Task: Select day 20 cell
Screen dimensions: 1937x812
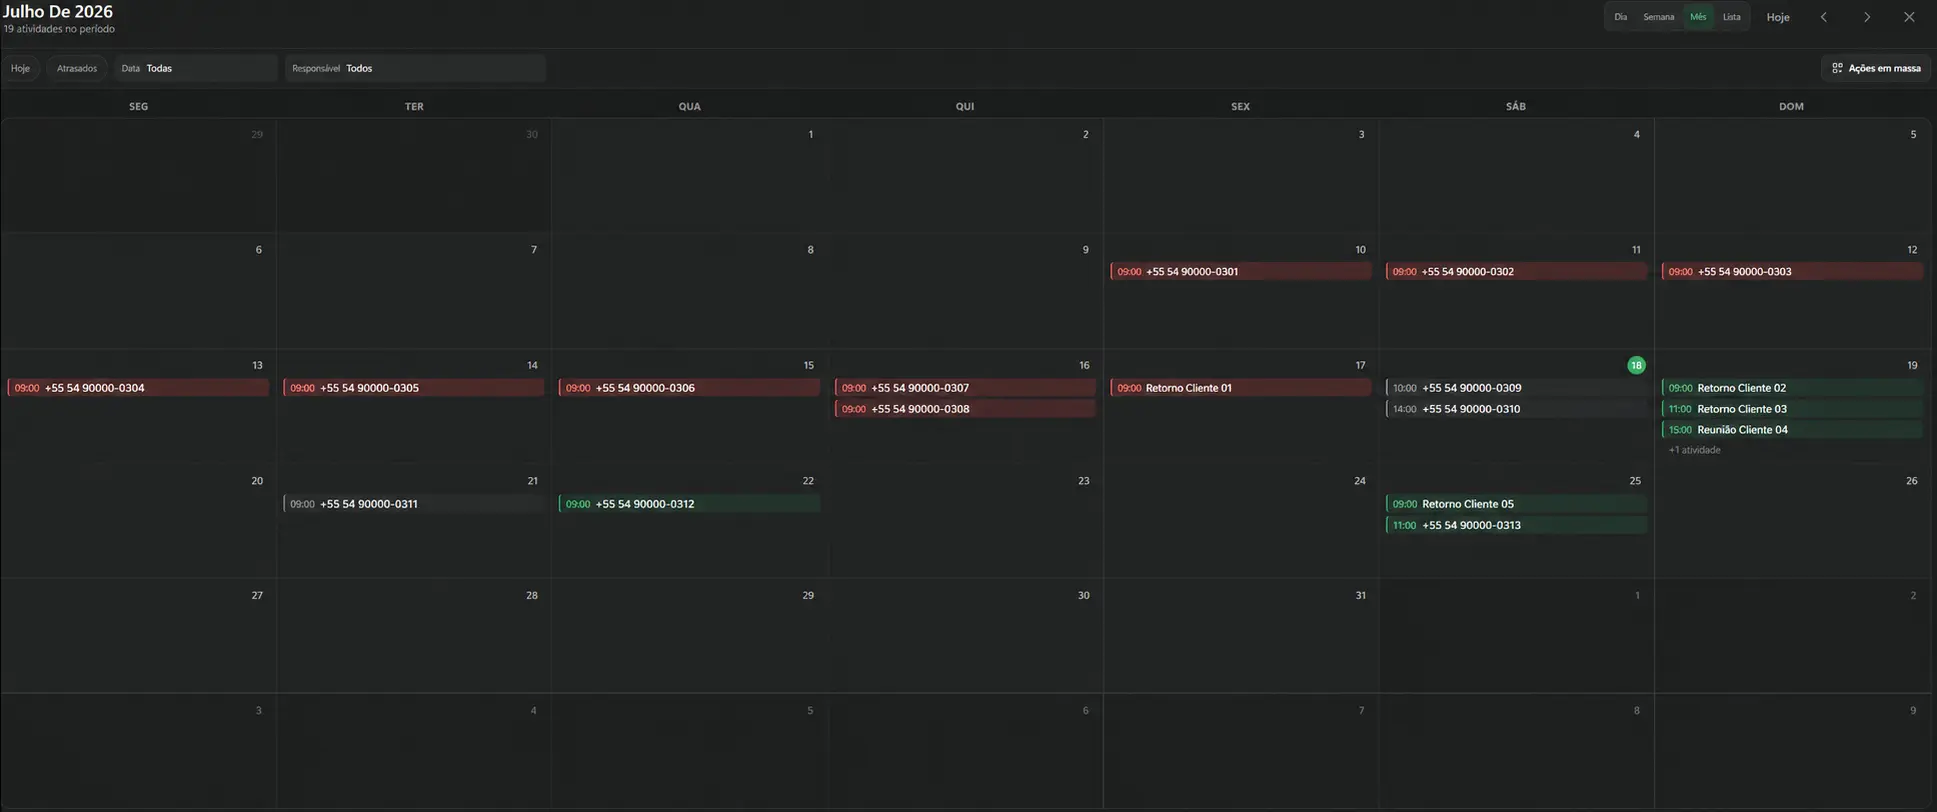Action: 139,521
